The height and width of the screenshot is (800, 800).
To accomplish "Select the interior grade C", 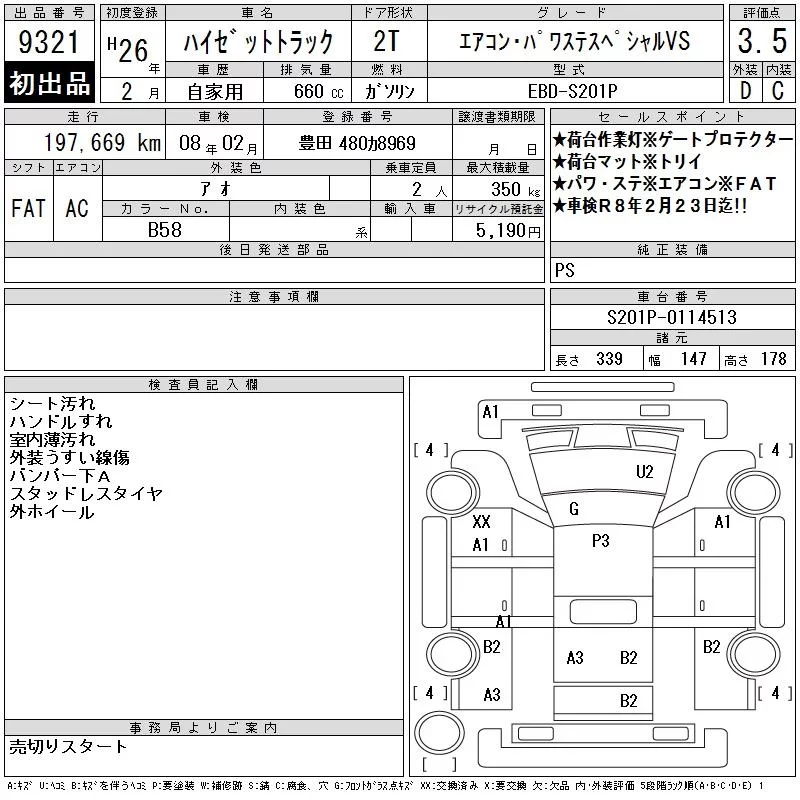I will (x=778, y=91).
